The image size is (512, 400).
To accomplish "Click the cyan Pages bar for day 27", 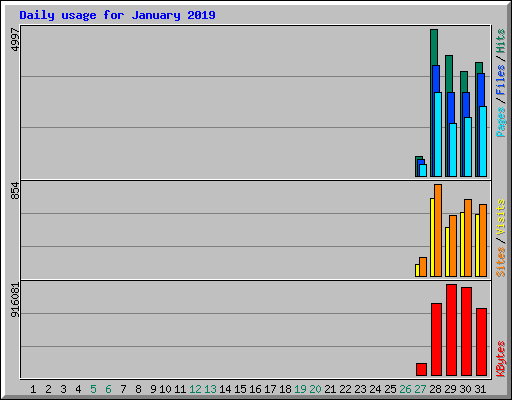I will tap(423, 170).
